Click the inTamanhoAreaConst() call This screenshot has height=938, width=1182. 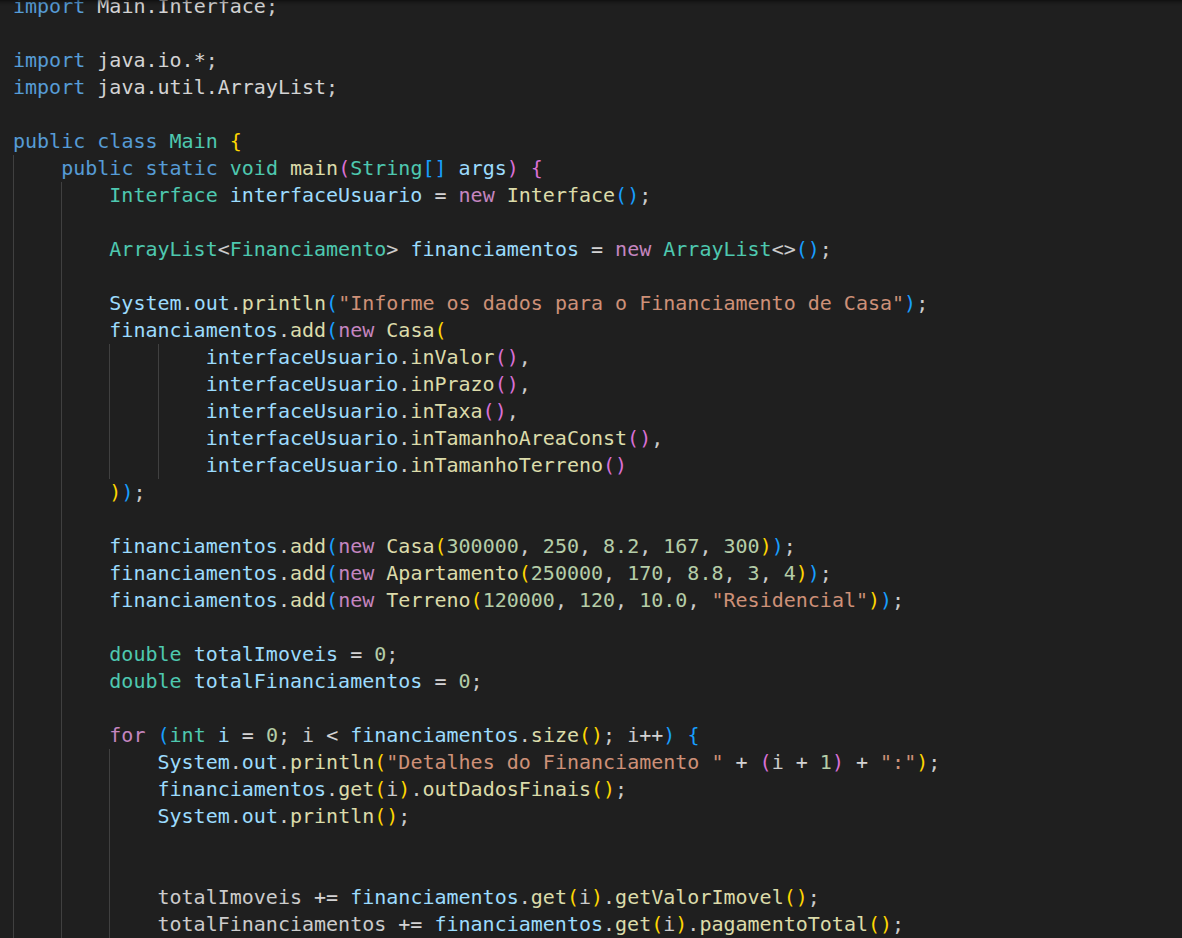[x=520, y=438]
